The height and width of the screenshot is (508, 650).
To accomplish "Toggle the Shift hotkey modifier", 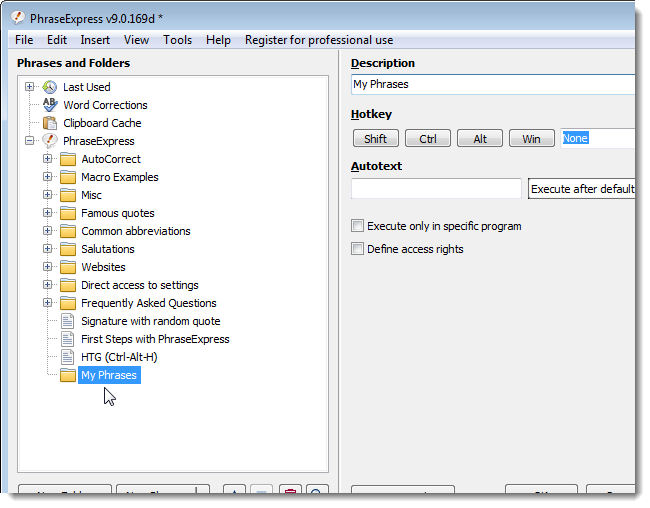I will (376, 138).
